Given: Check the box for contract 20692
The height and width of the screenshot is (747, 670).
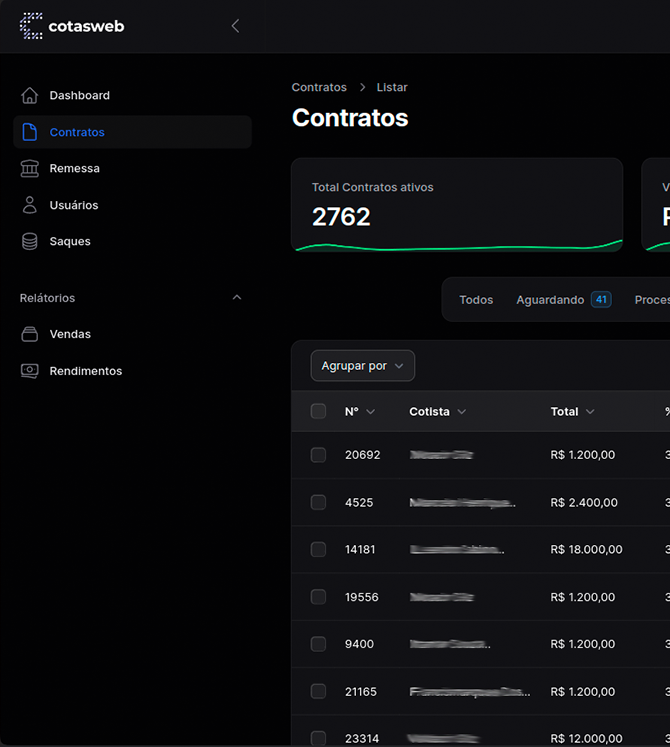Looking at the screenshot, I should tap(318, 455).
